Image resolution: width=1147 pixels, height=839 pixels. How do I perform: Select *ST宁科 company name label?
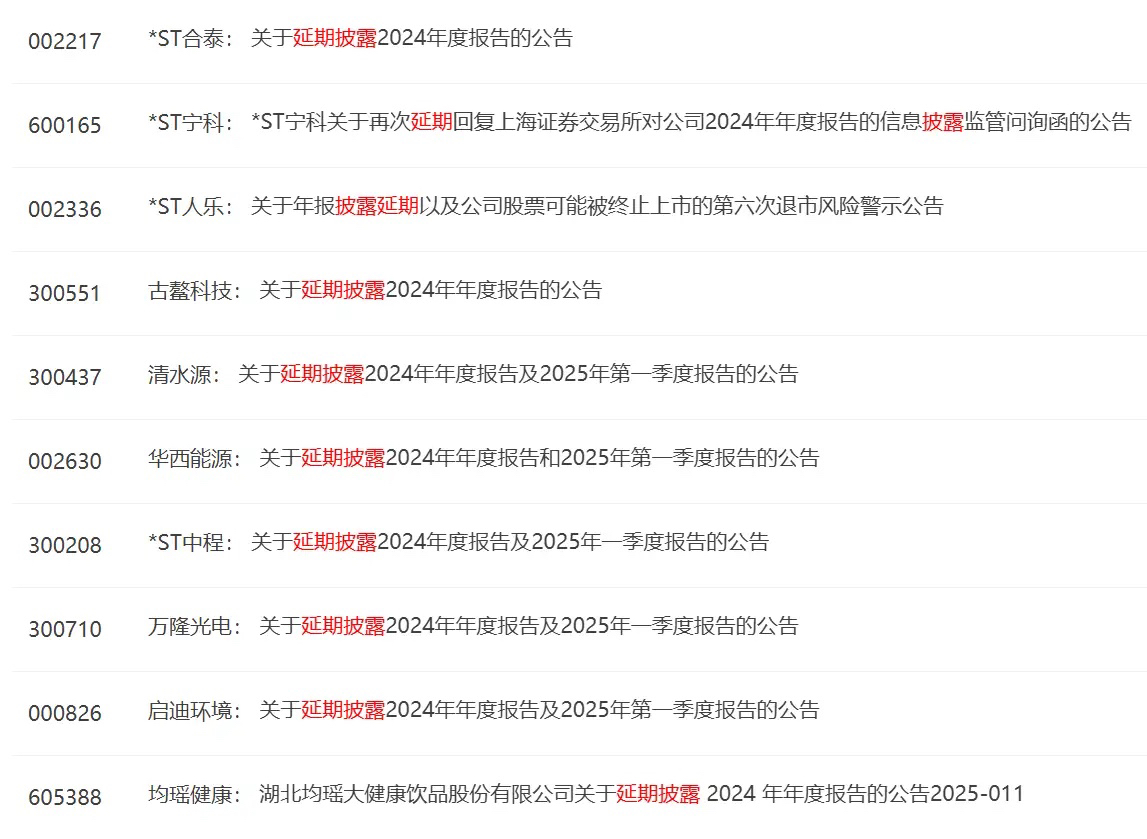(190, 122)
